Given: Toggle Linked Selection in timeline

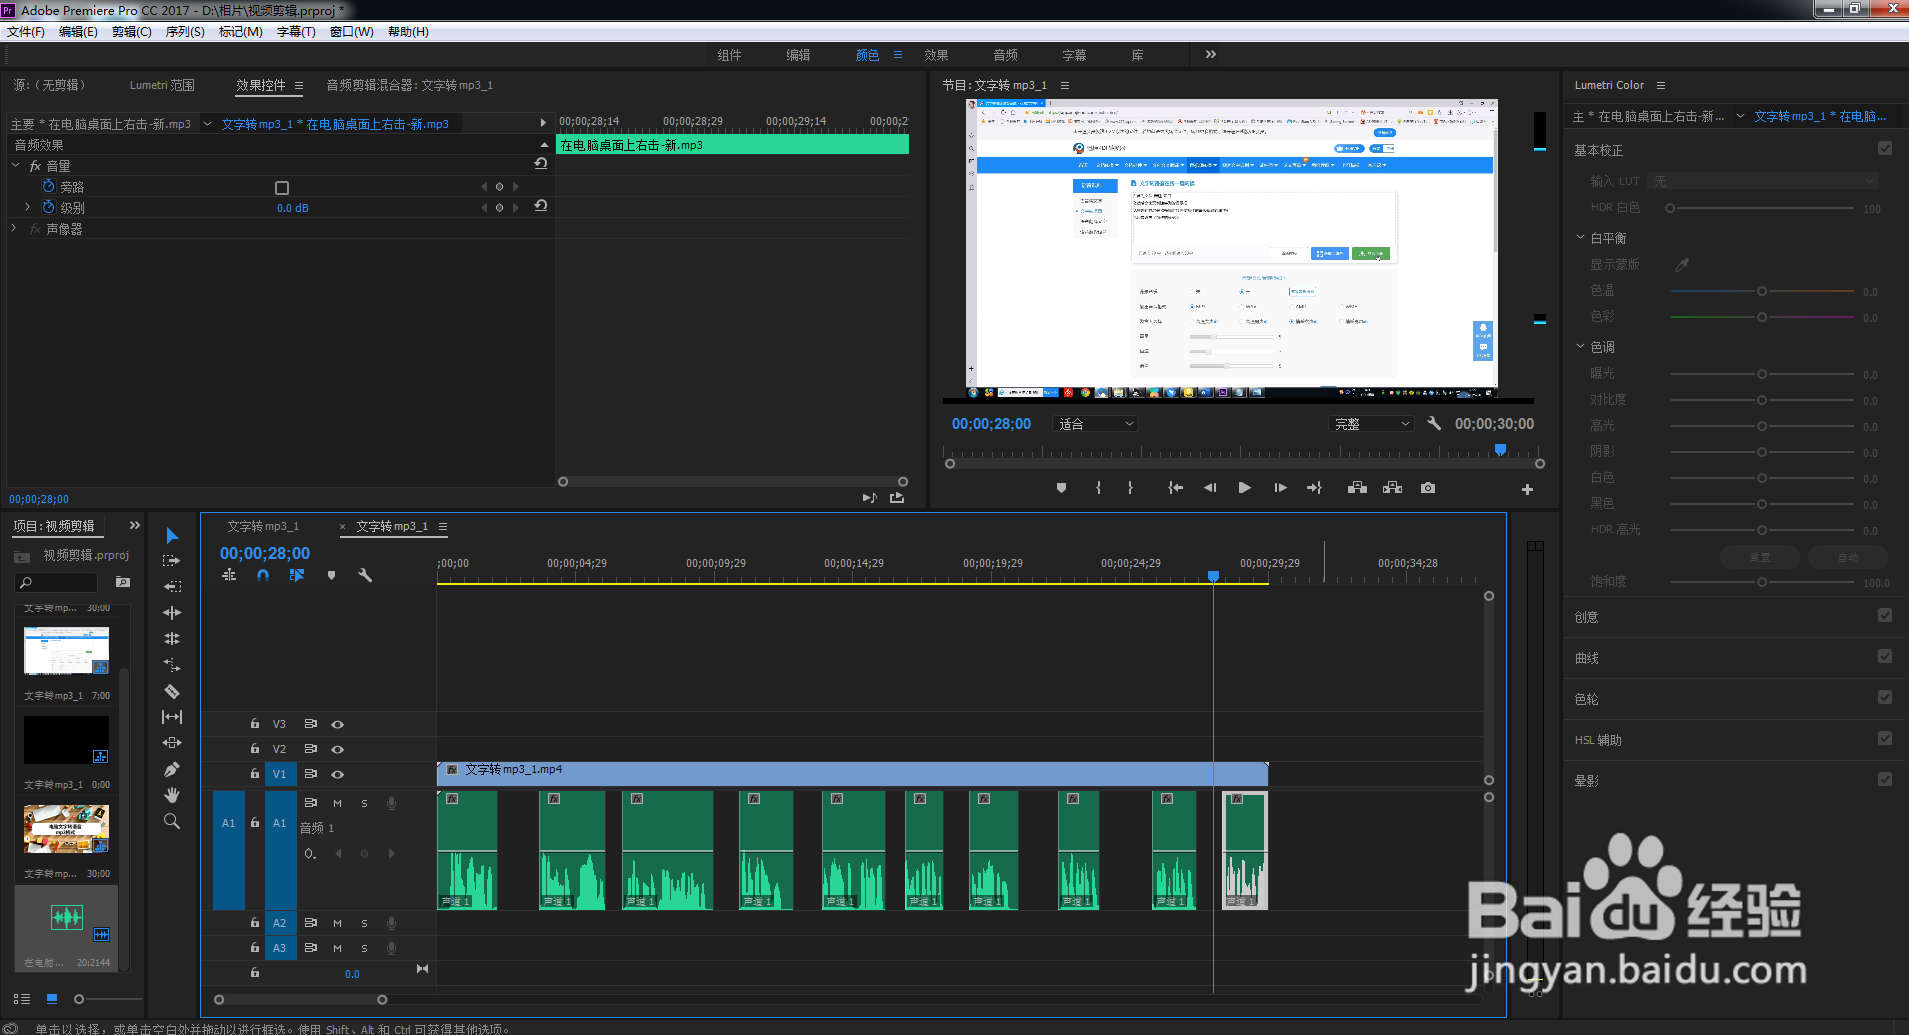Looking at the screenshot, I should (297, 575).
